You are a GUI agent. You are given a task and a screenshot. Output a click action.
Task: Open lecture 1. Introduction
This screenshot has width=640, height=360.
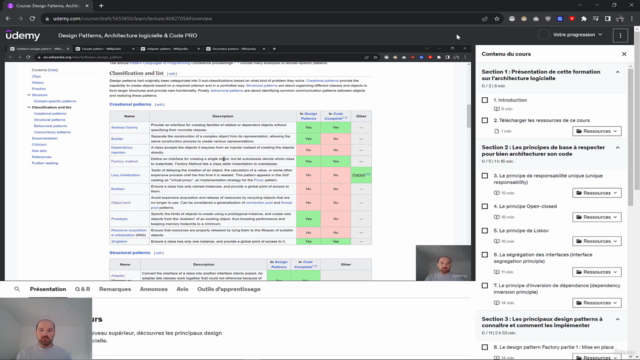[x=510, y=100]
